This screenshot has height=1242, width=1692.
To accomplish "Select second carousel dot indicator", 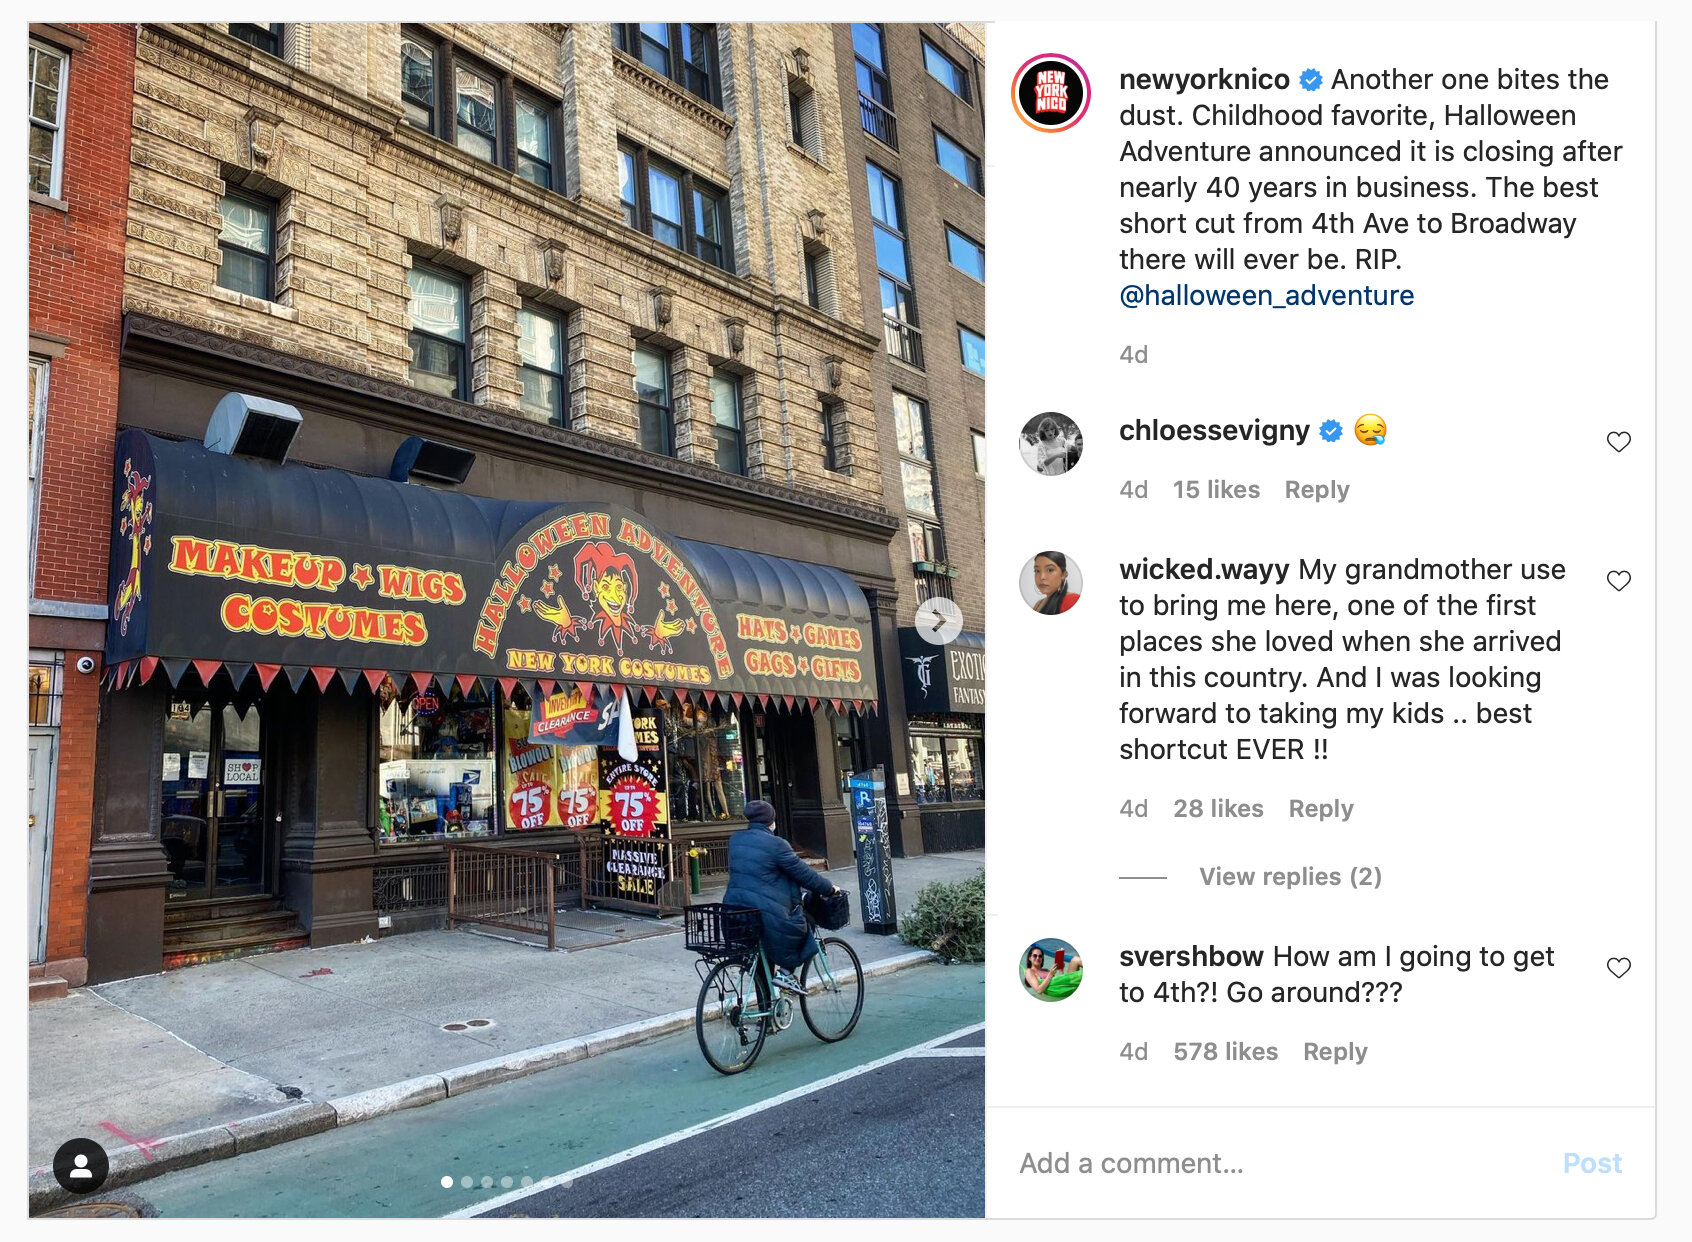I will coord(467,1182).
